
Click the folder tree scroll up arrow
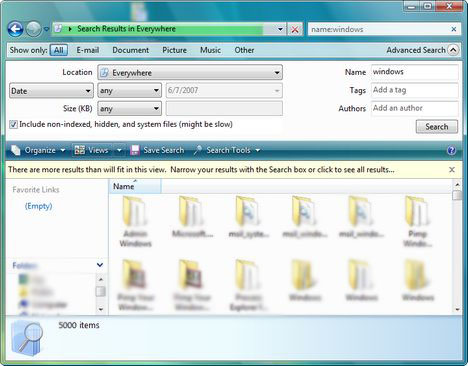(x=101, y=279)
